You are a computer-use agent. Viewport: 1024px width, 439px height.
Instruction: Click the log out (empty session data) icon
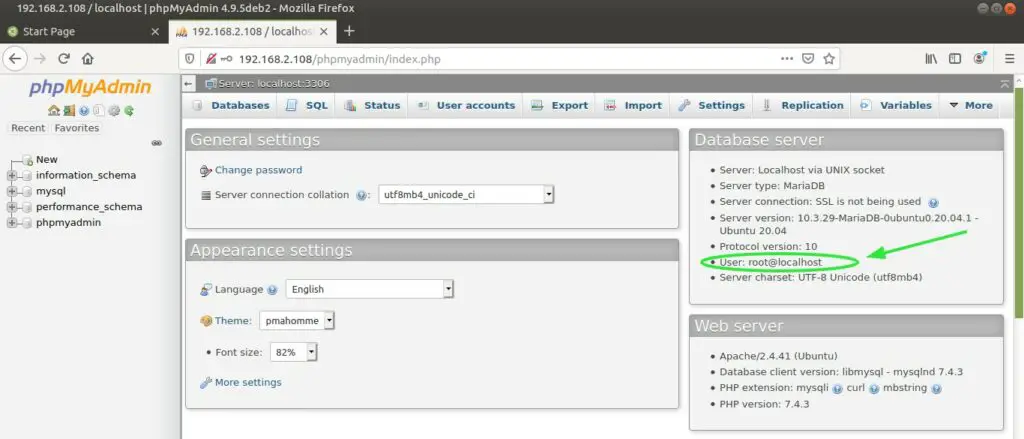pyautogui.click(x=68, y=110)
